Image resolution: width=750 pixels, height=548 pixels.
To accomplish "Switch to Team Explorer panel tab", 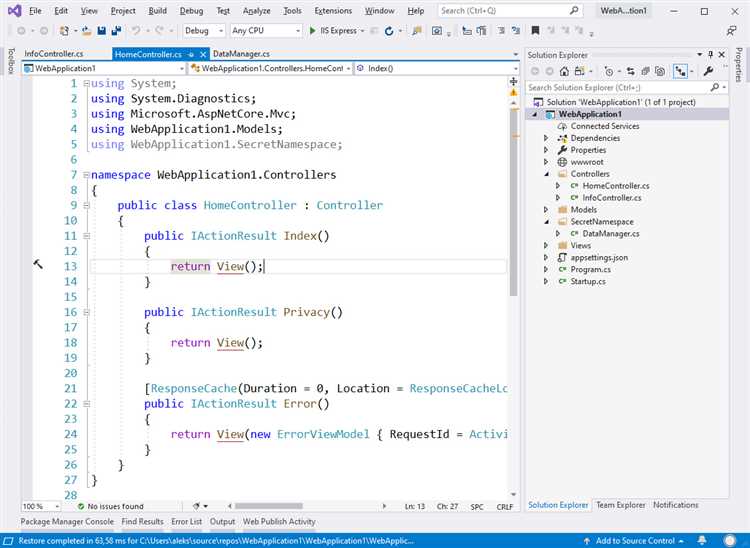I will pyautogui.click(x=620, y=505).
